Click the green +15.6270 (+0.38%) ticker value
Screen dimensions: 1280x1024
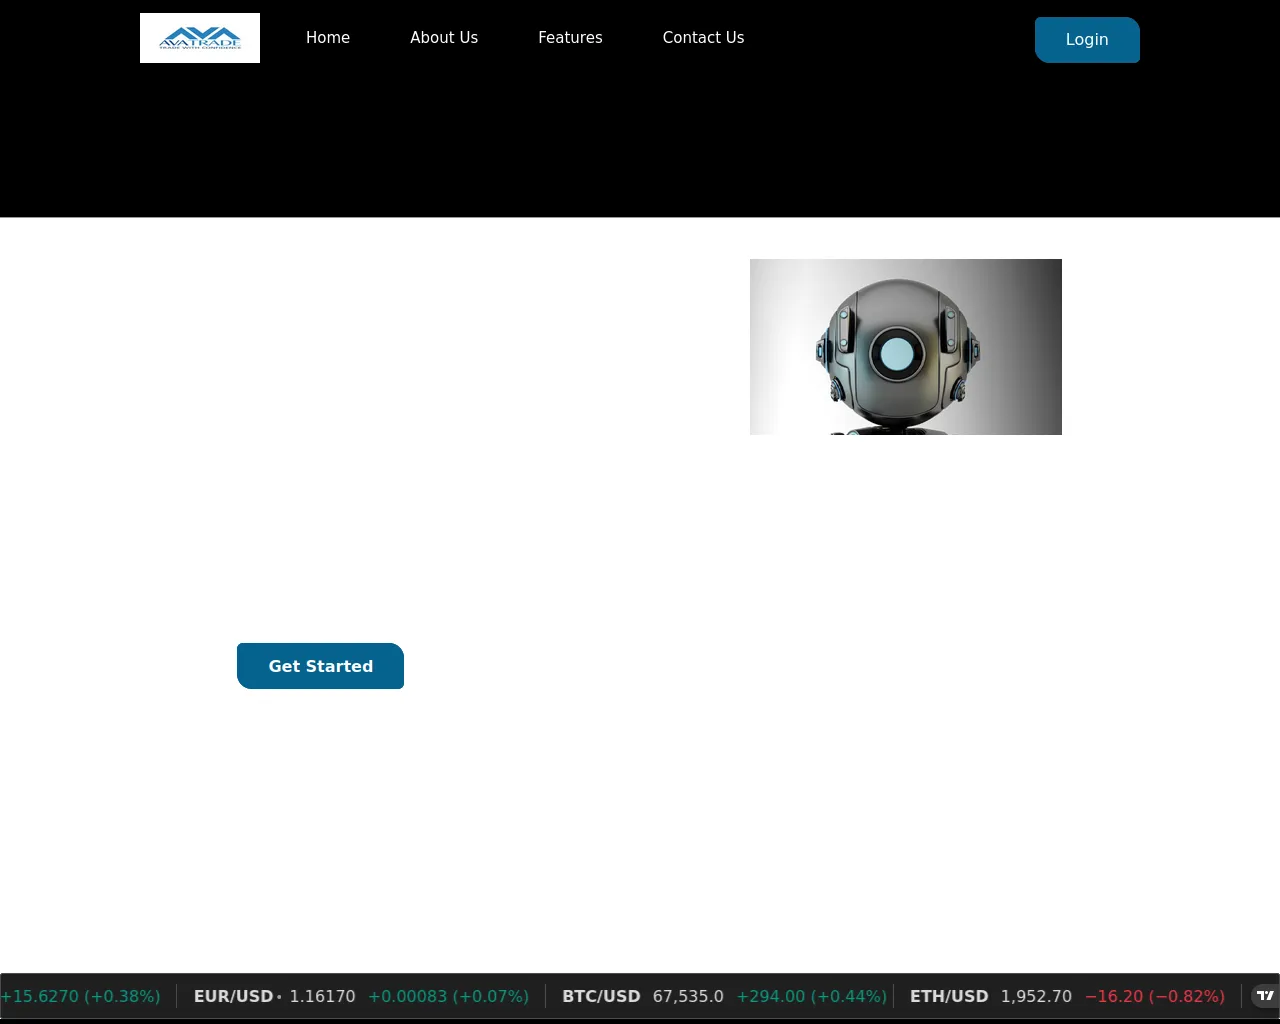point(80,997)
